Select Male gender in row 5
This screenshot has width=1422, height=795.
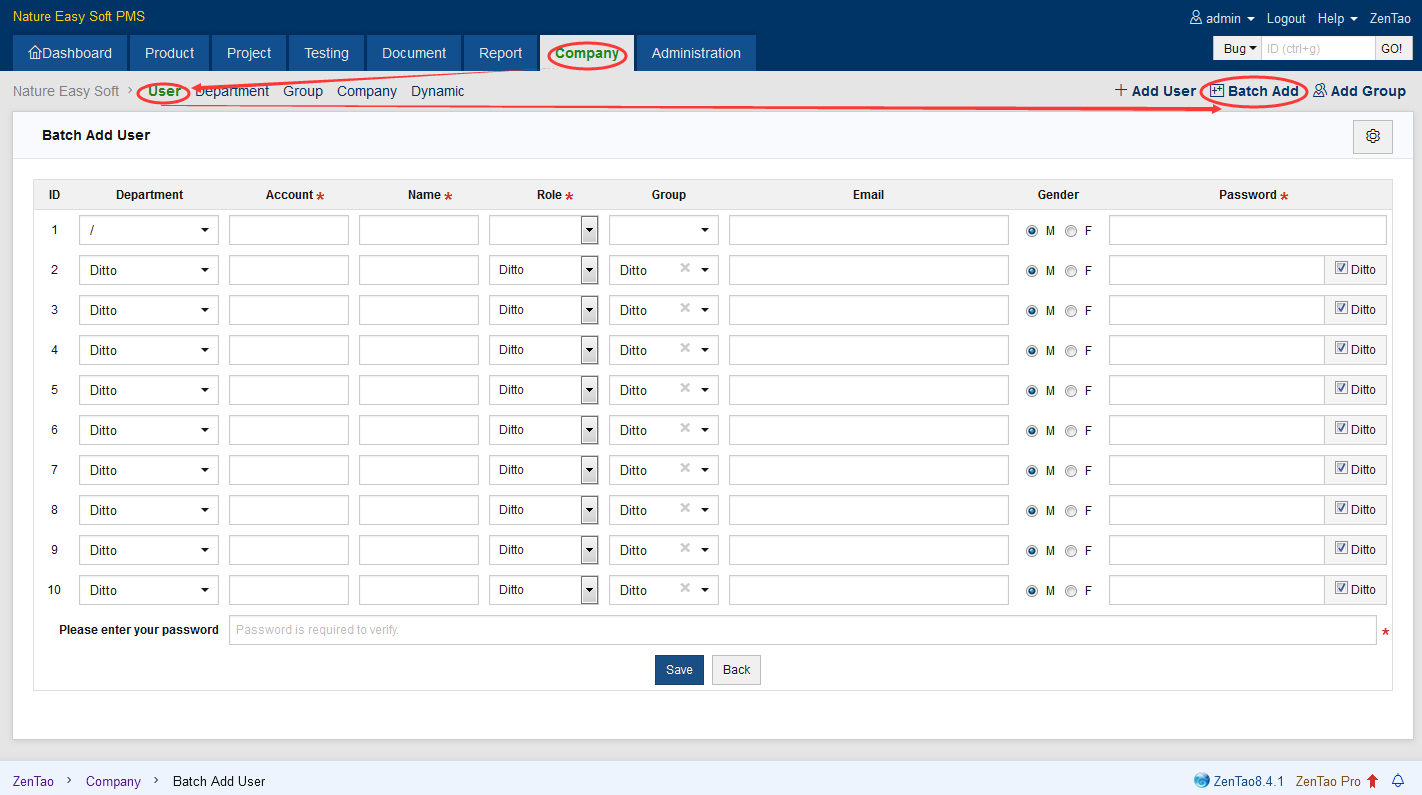coord(1032,391)
